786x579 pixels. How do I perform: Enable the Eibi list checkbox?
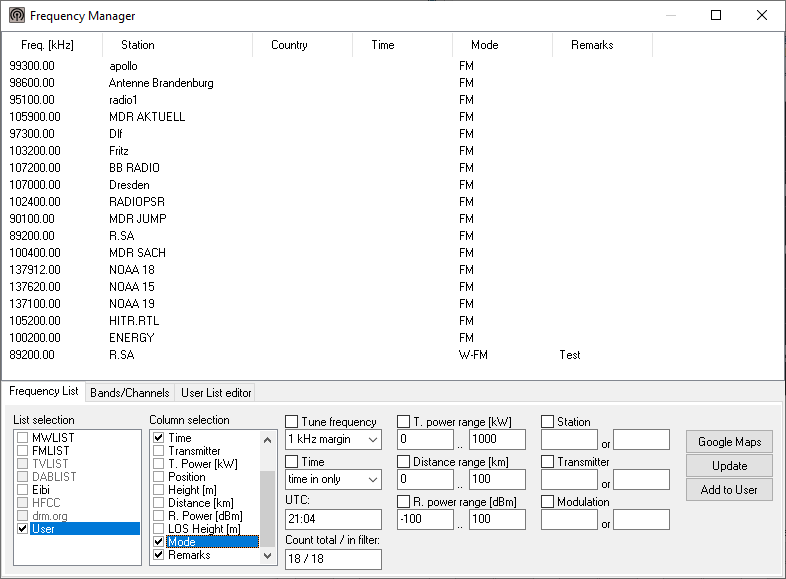[x=22, y=490]
